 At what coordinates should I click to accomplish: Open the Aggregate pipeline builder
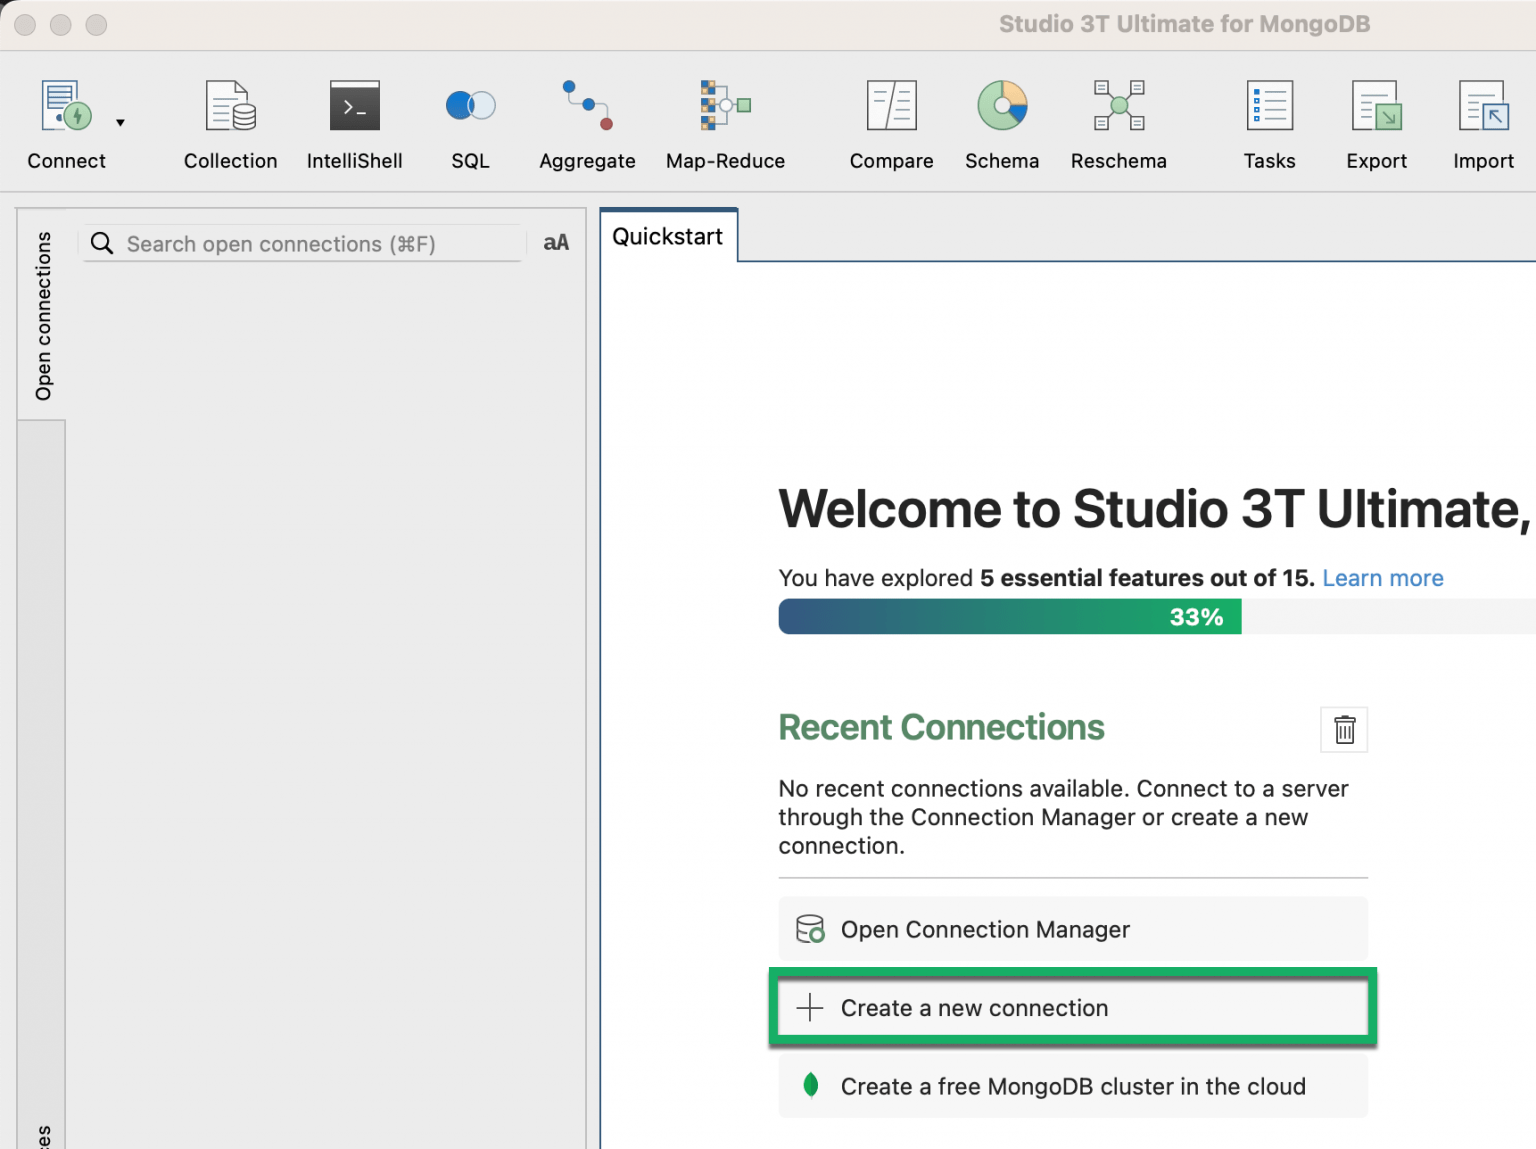586,120
